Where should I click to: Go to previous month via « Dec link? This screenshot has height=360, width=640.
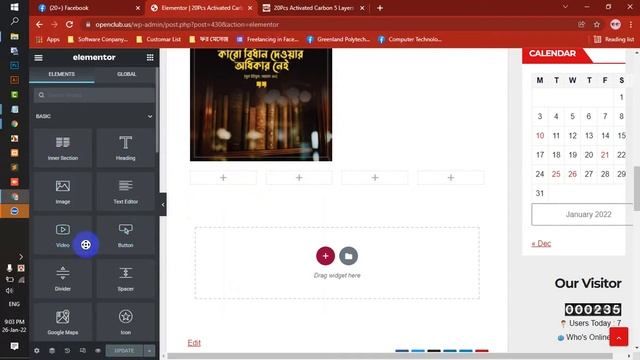541,243
